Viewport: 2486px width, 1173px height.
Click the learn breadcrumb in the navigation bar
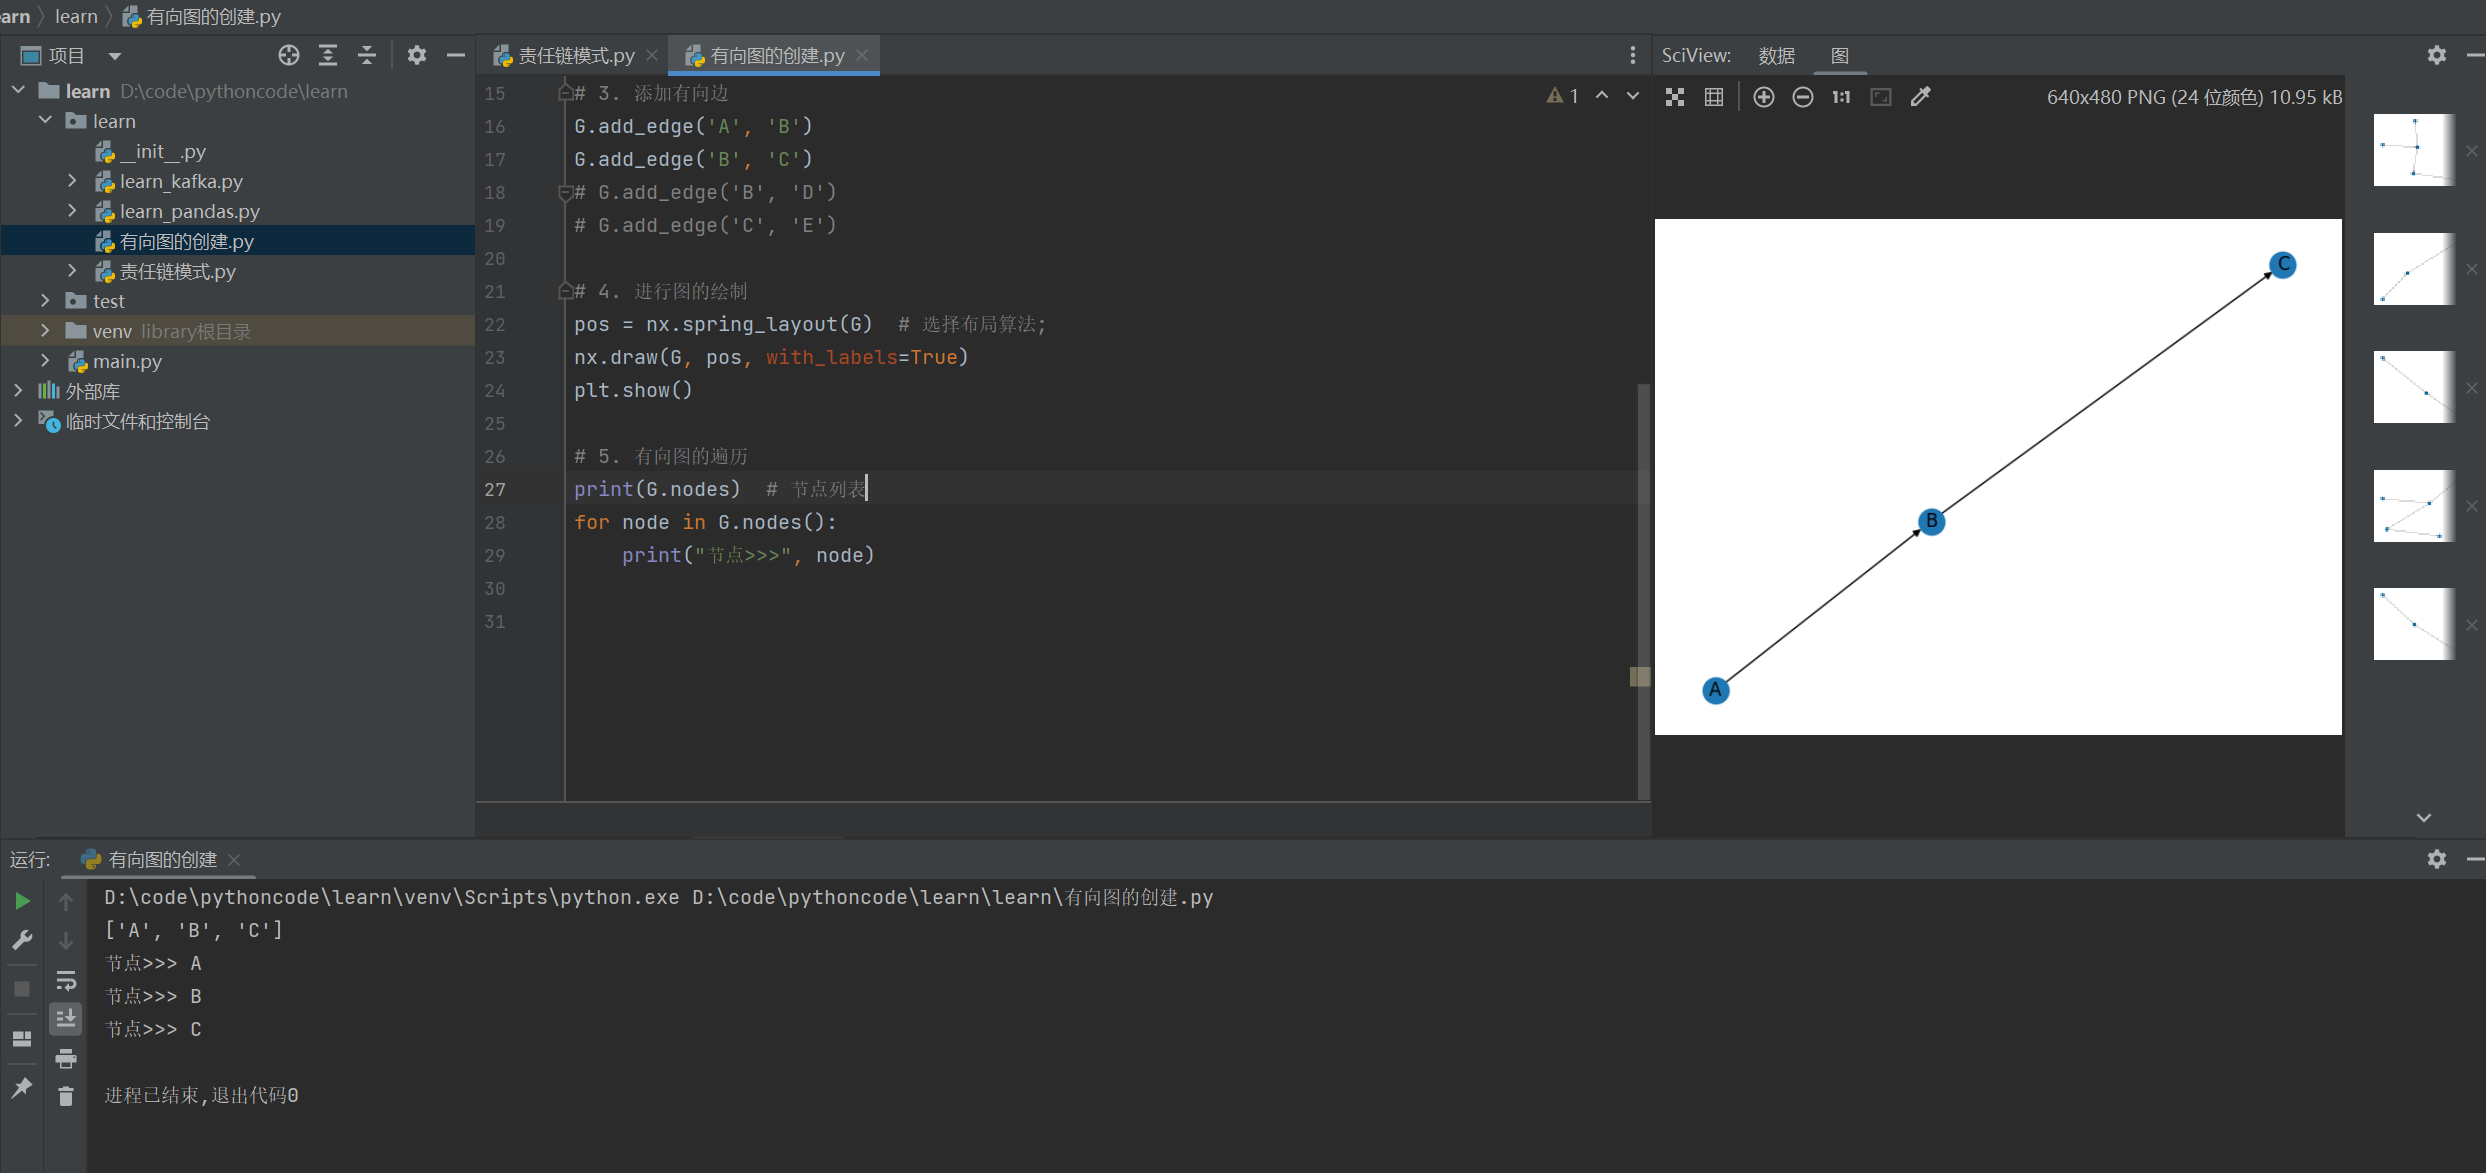pyautogui.click(x=76, y=16)
